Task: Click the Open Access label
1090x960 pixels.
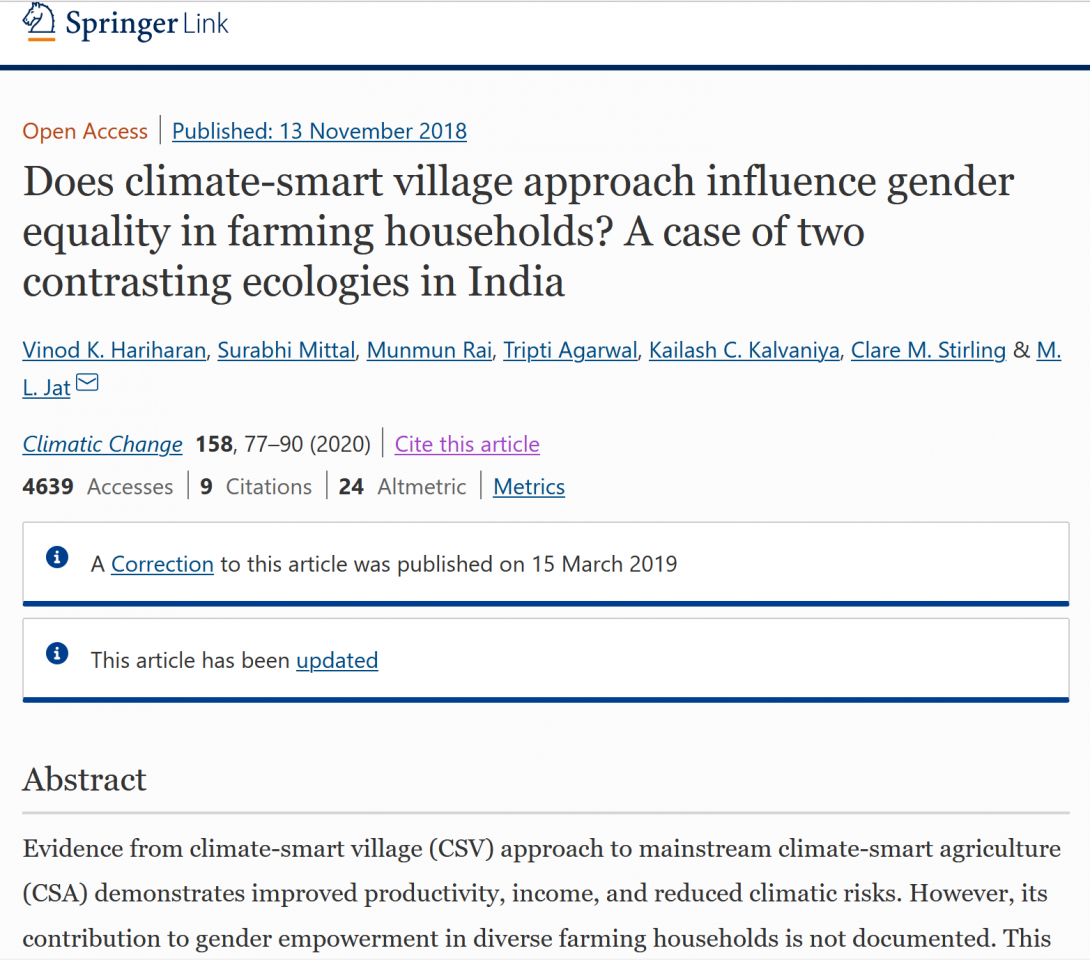Action: click(85, 131)
